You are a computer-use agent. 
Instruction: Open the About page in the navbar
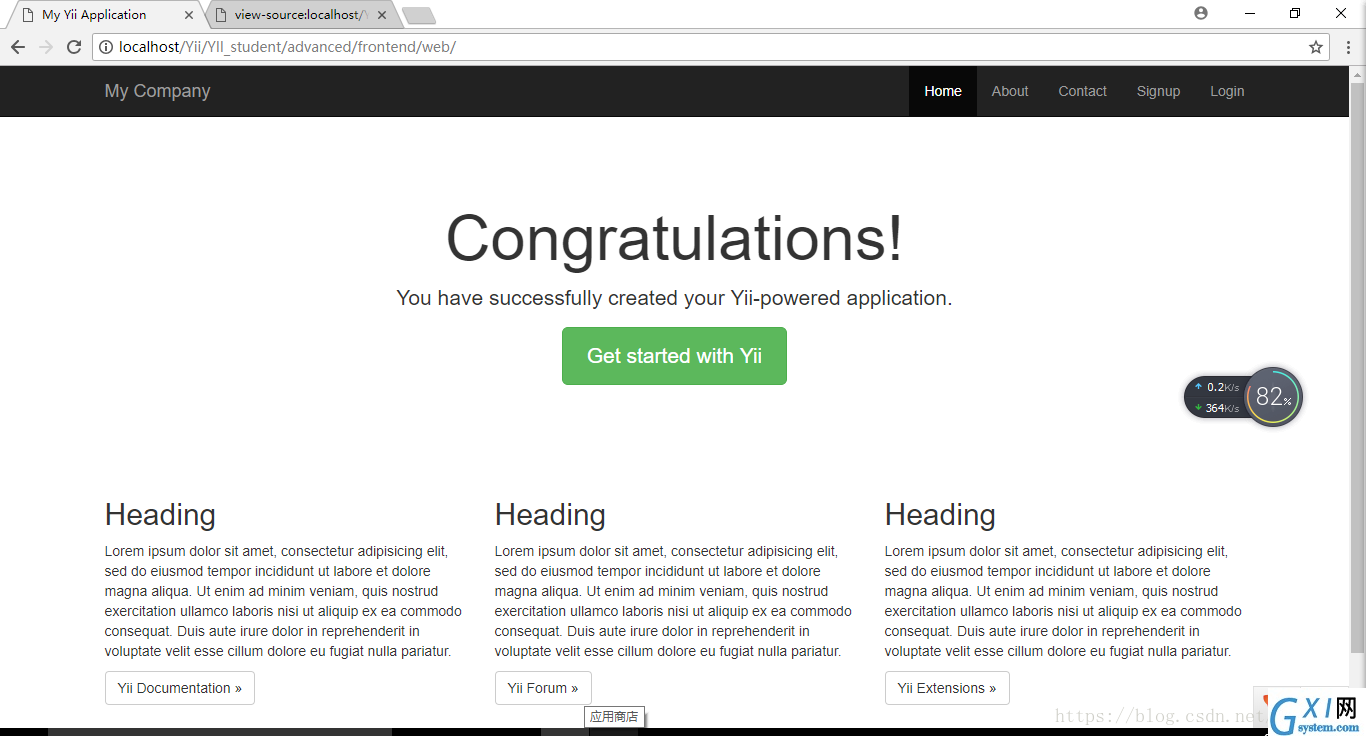[x=1010, y=91]
